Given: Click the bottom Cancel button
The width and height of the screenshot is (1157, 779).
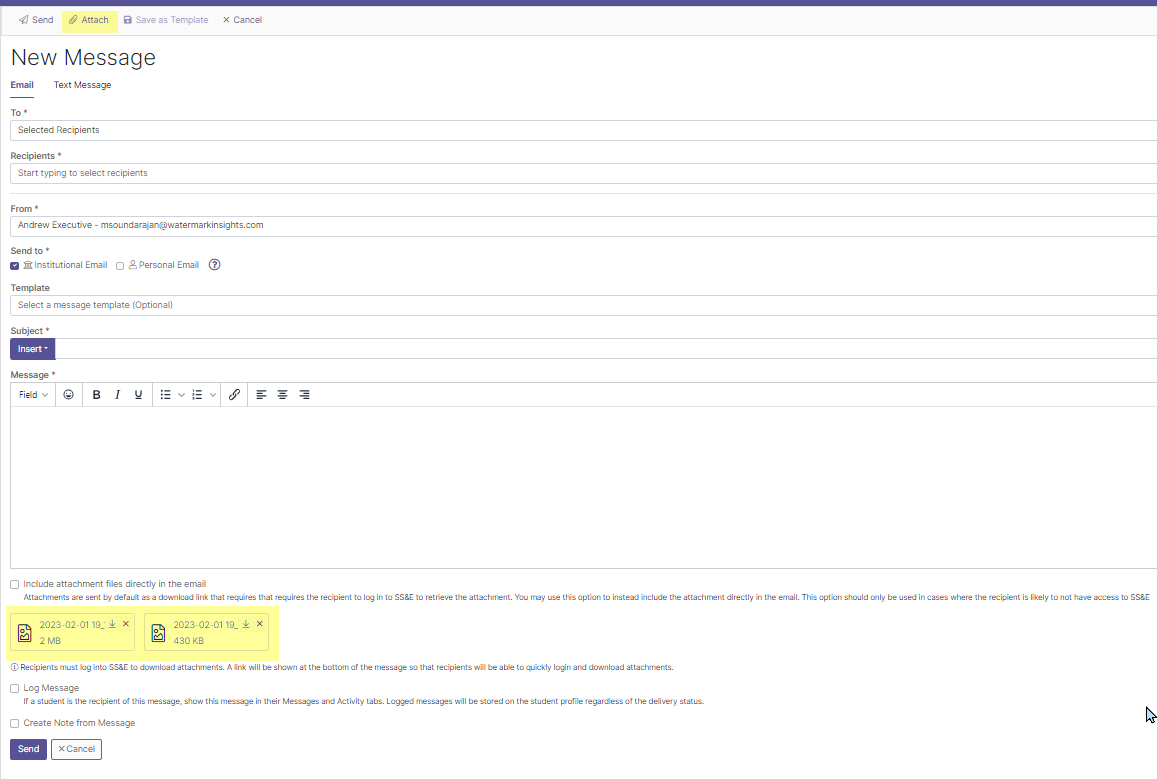Looking at the screenshot, I should click(x=76, y=749).
